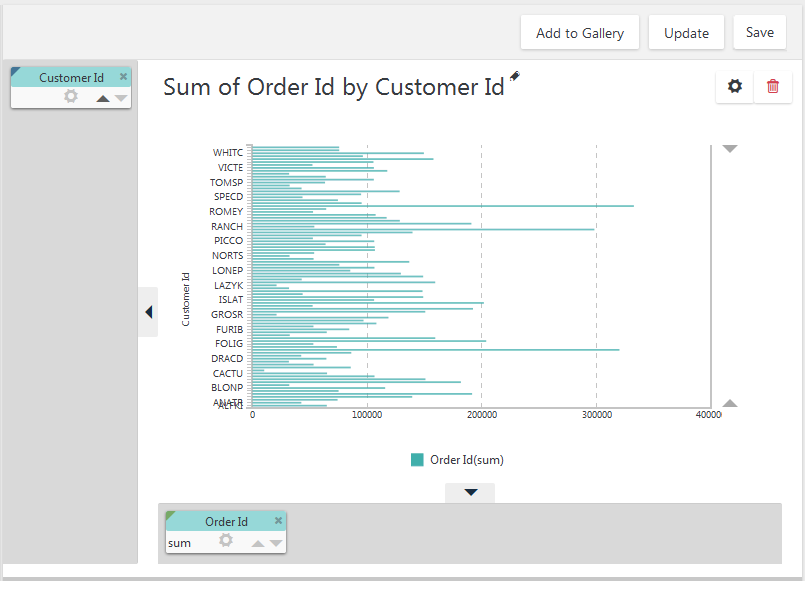
Task: Sort Order Id descending with down arrow
Action: [276, 543]
